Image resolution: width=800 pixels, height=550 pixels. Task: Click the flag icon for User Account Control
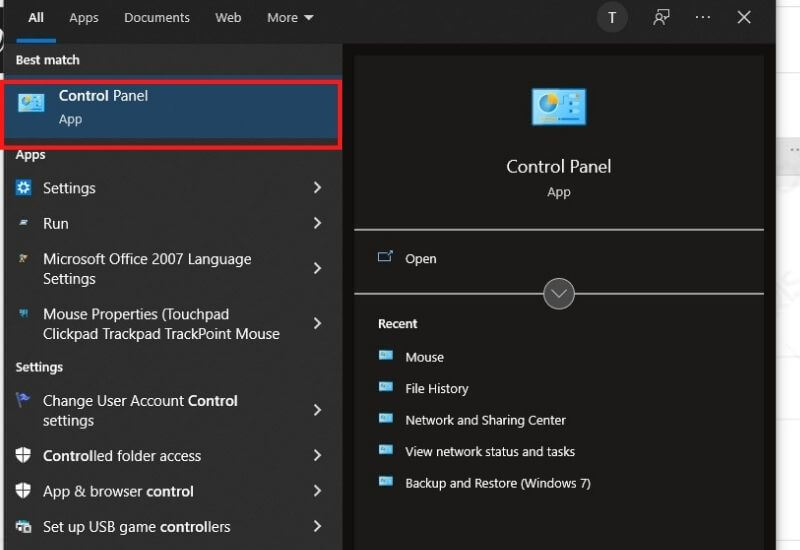24,400
